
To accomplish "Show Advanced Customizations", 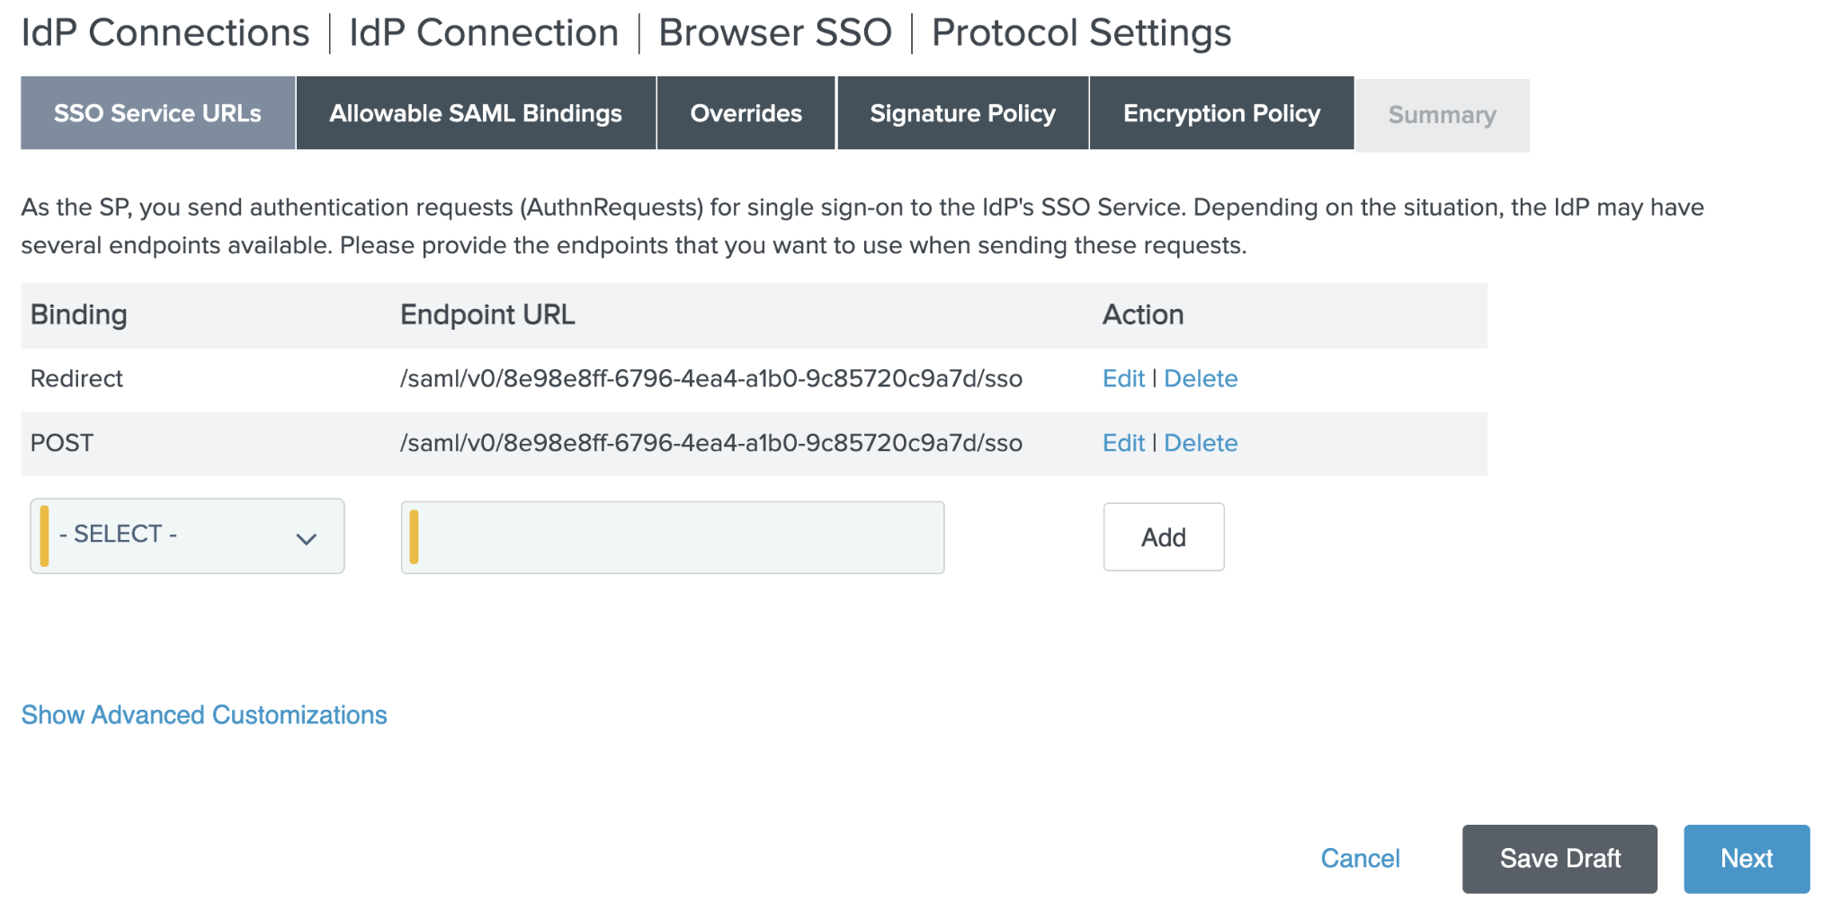I will point(204,715).
